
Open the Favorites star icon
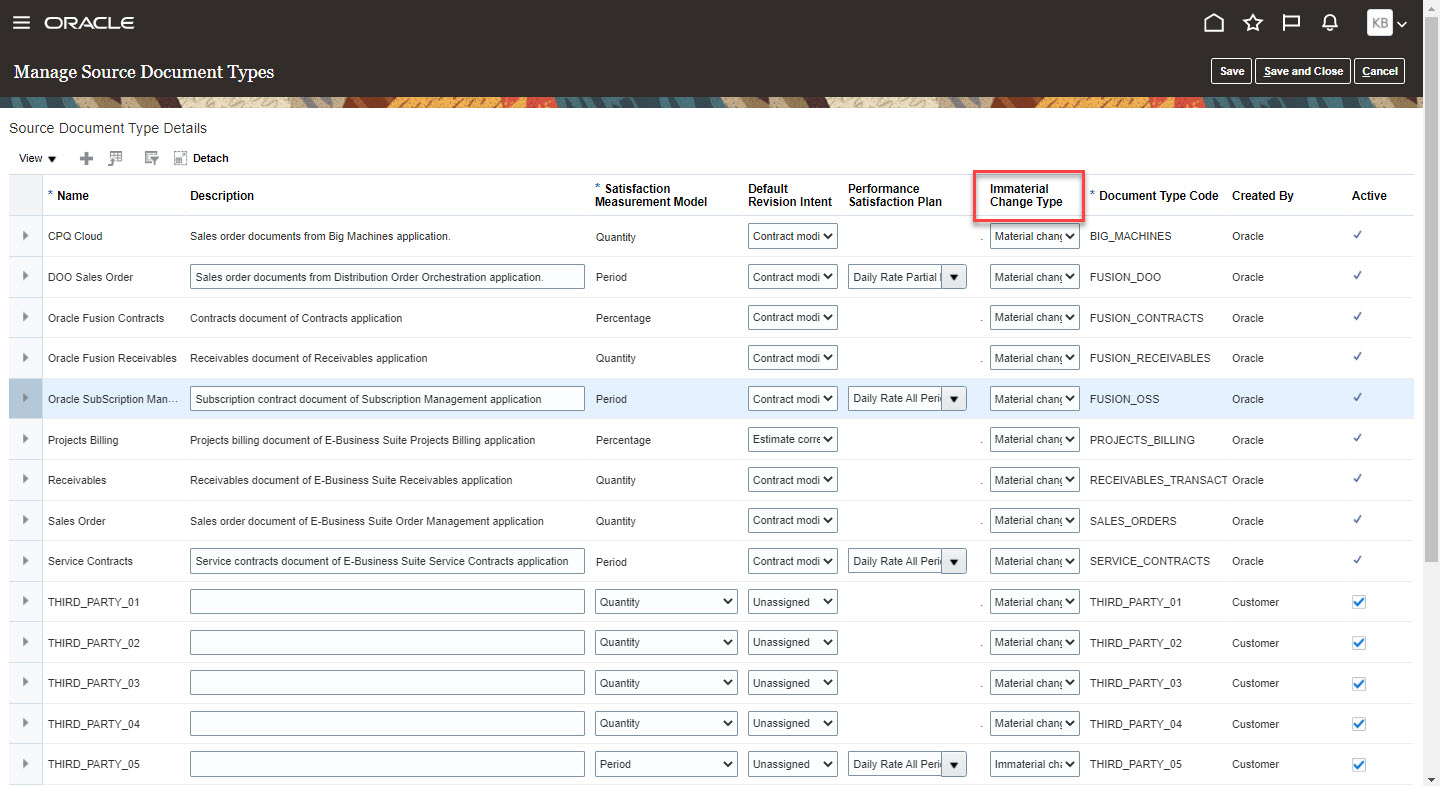point(1252,23)
